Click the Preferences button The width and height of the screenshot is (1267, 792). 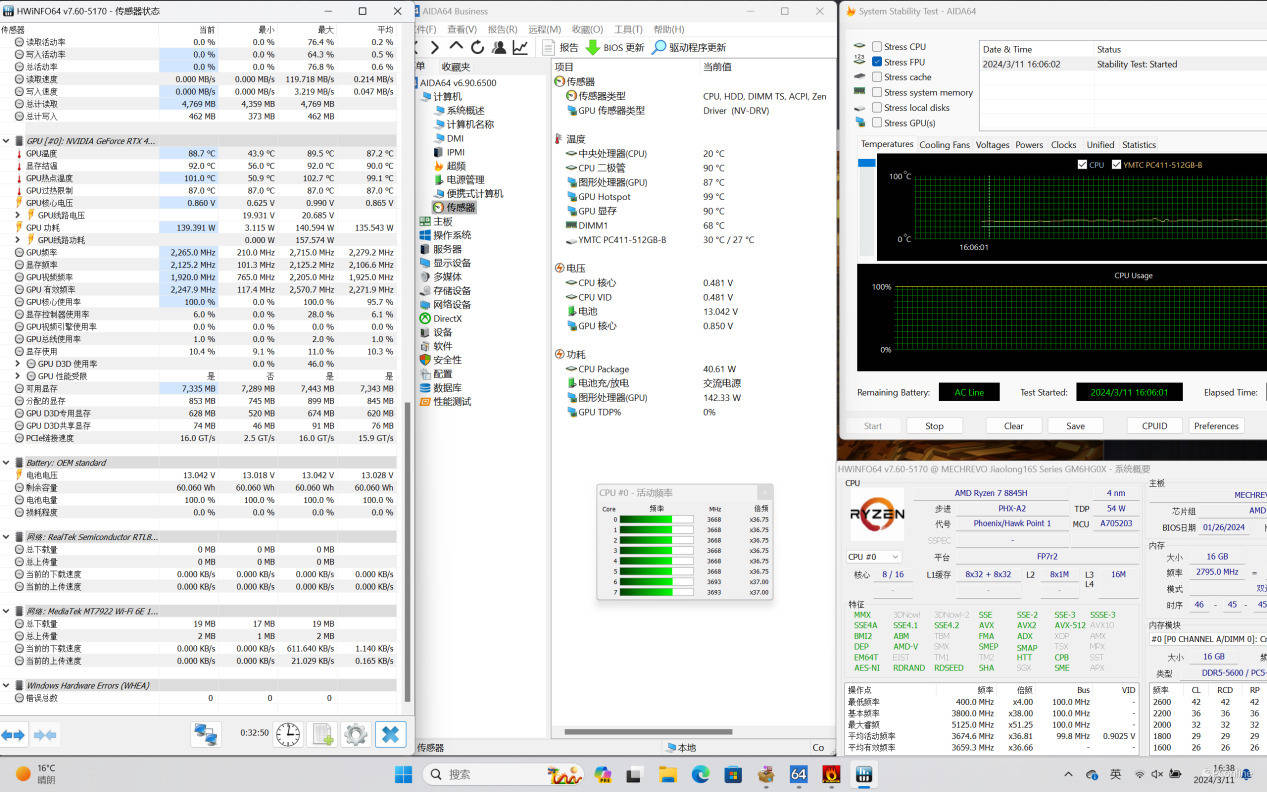pyautogui.click(x=1216, y=426)
